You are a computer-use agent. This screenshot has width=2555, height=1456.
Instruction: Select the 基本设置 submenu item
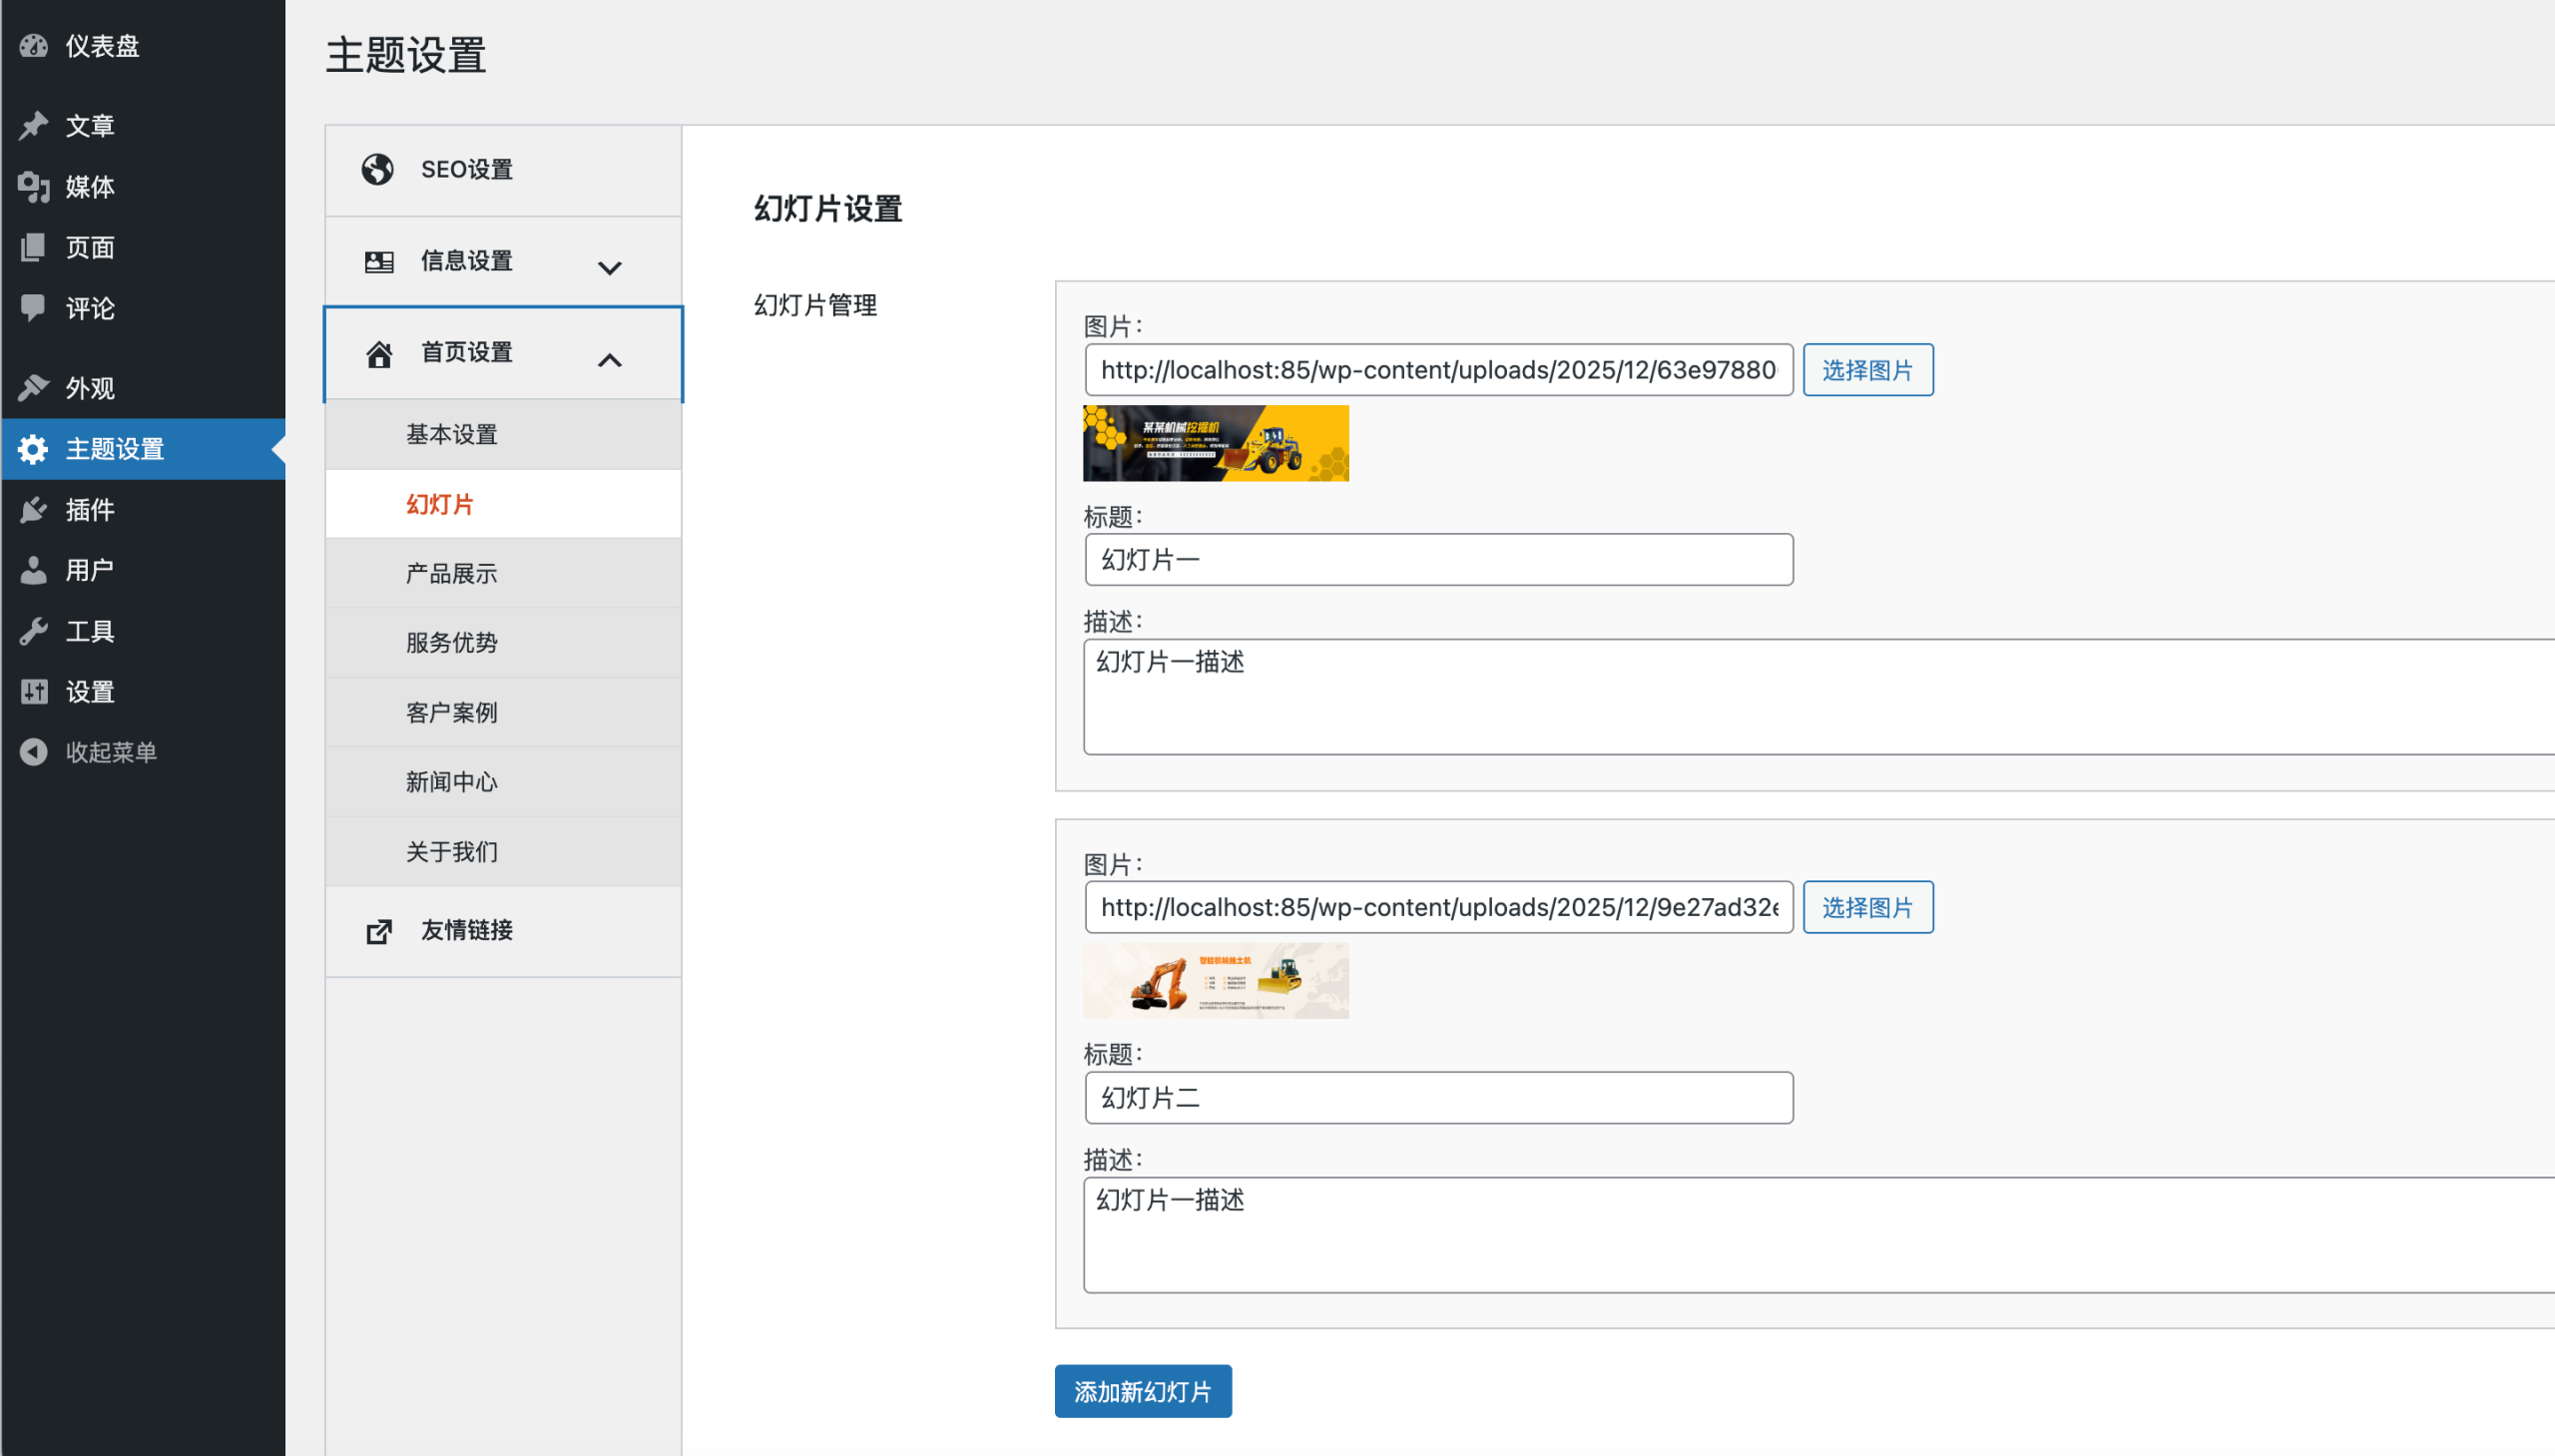(451, 434)
